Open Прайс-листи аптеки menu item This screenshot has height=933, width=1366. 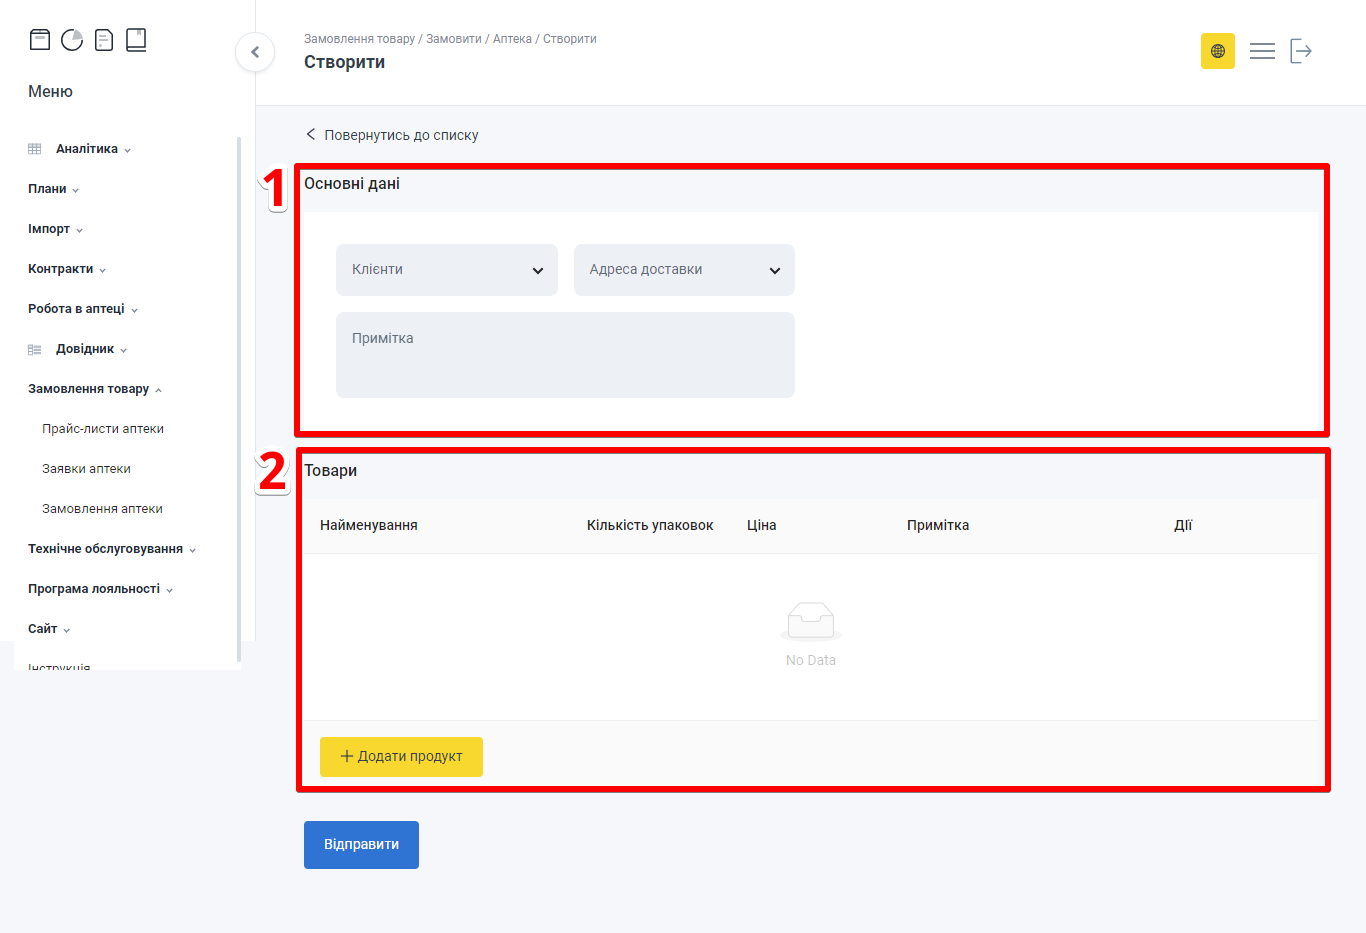point(103,429)
